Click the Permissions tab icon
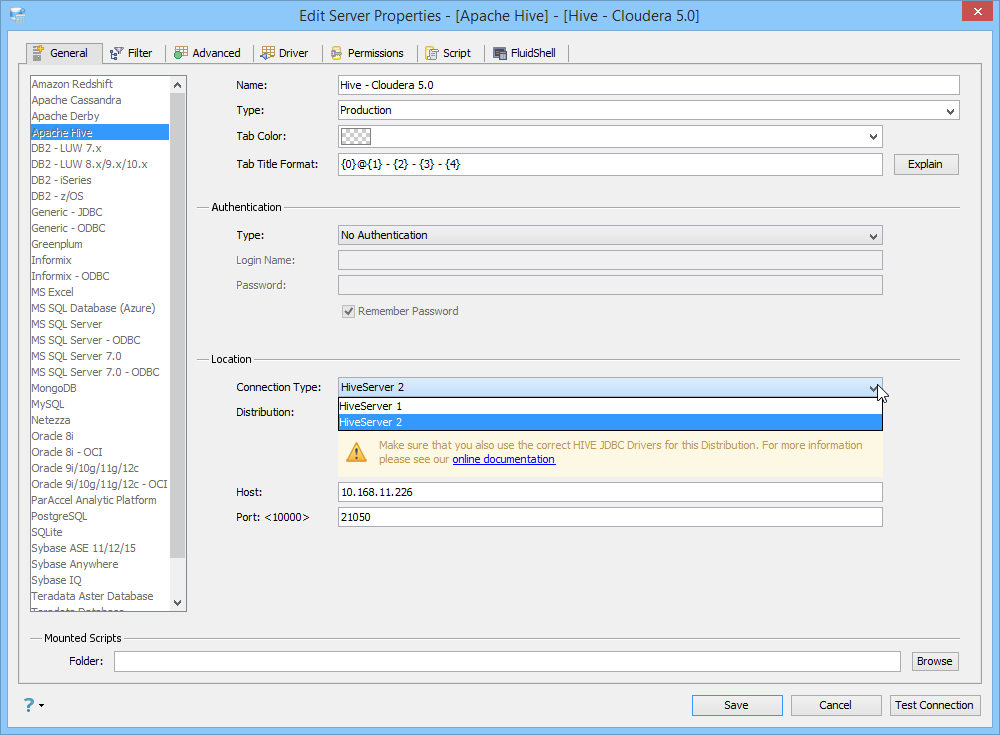 click(x=336, y=54)
